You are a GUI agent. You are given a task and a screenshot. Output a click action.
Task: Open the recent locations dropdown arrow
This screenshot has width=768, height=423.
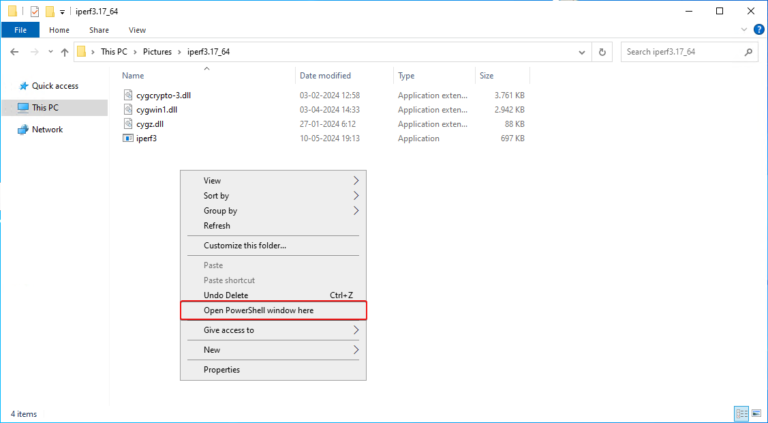pyautogui.click(x=50, y=52)
